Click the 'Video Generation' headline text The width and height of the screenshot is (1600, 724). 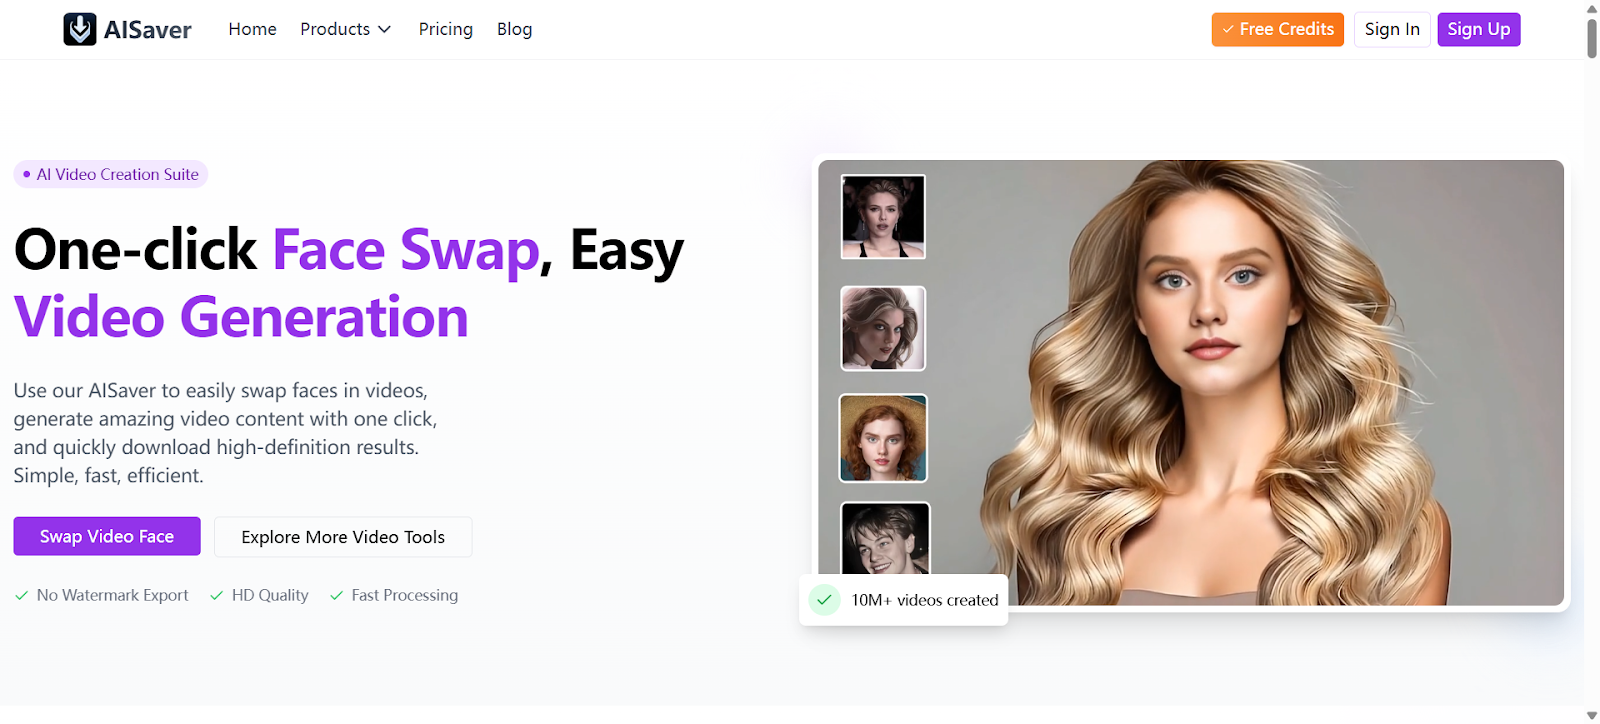coord(241,318)
